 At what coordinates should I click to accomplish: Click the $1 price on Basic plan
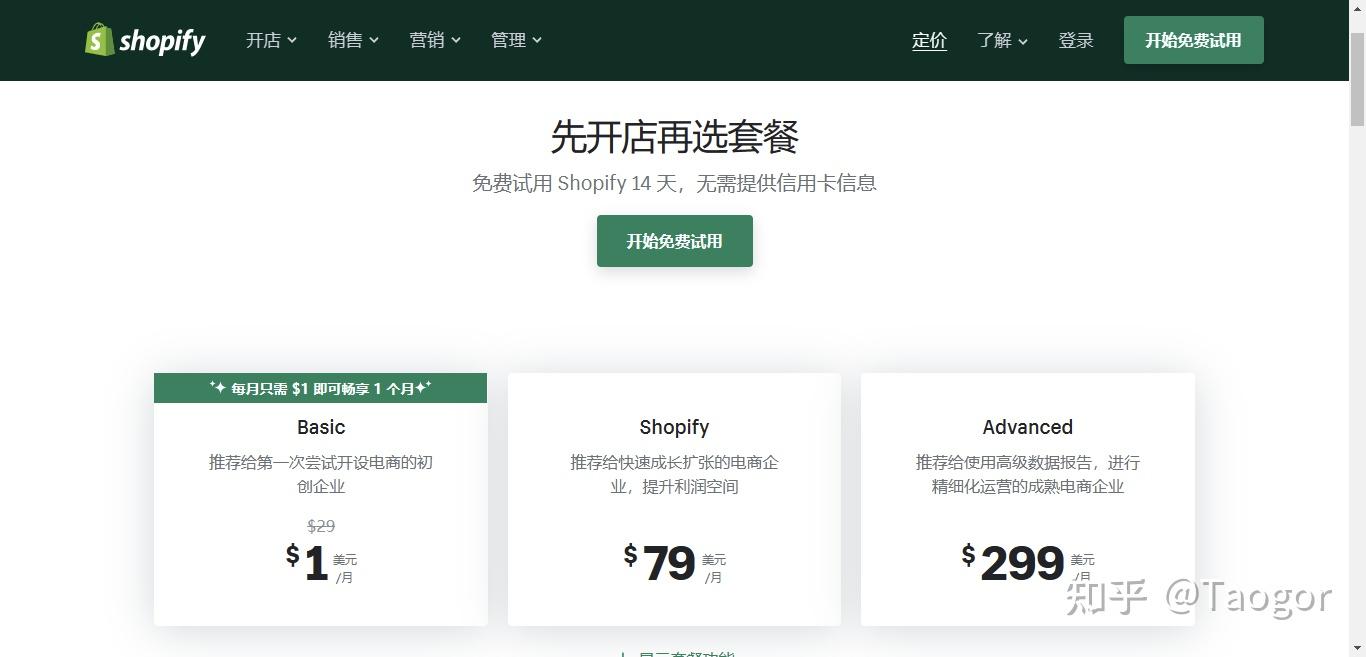point(308,563)
